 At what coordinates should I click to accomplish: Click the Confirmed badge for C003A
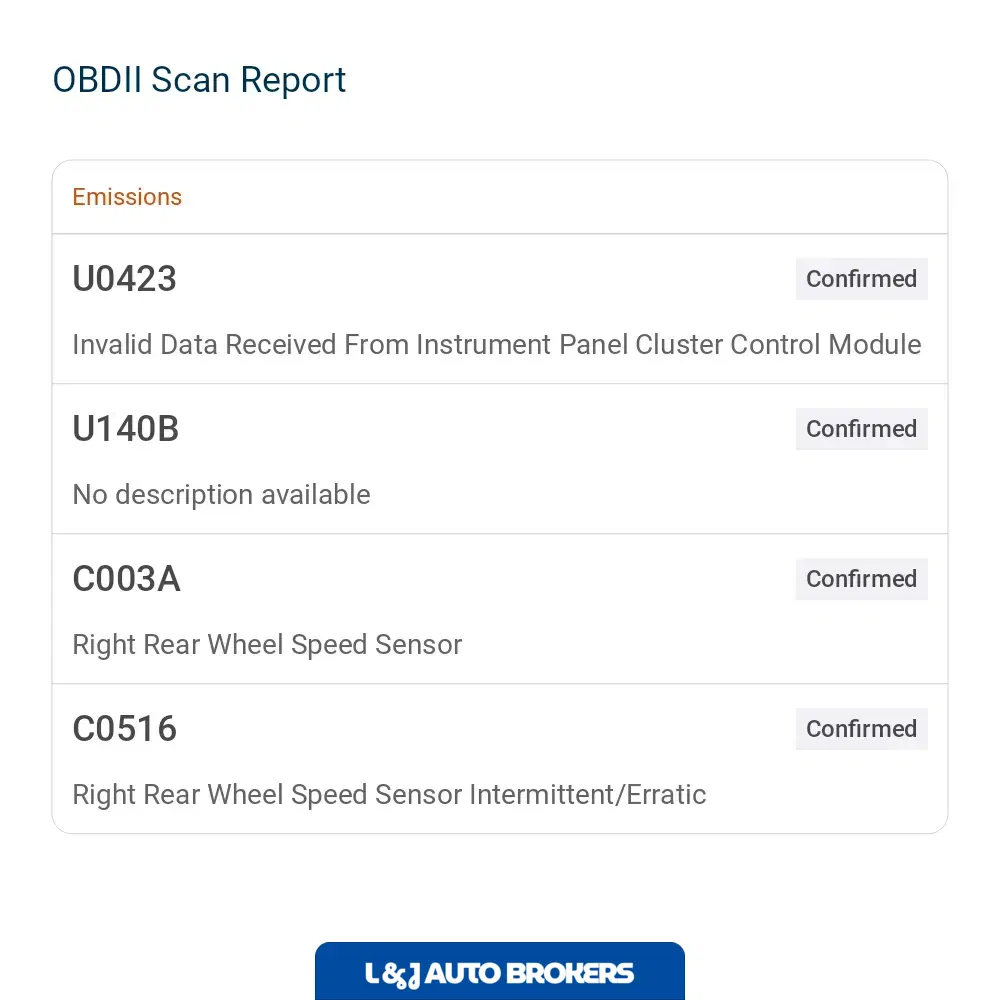(862, 578)
